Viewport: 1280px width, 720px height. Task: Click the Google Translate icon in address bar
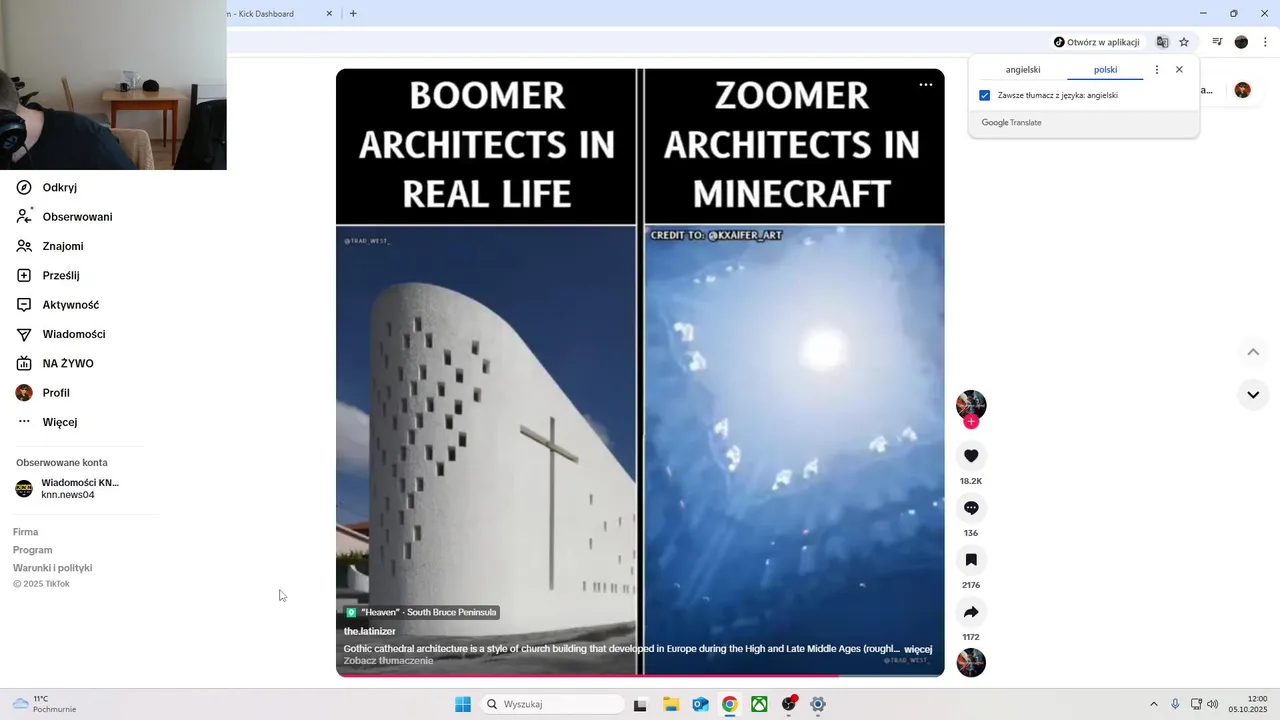(1162, 42)
